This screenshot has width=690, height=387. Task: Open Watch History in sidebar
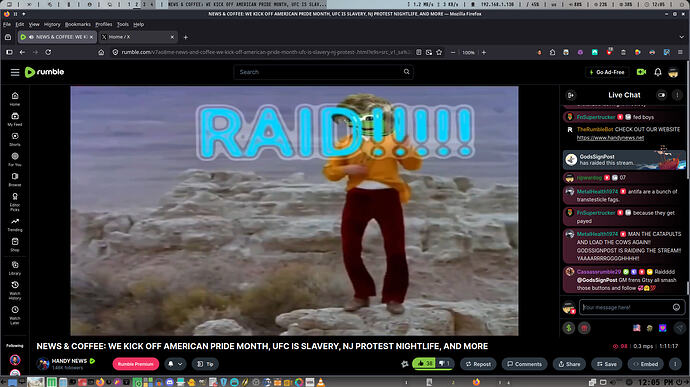coord(15,290)
